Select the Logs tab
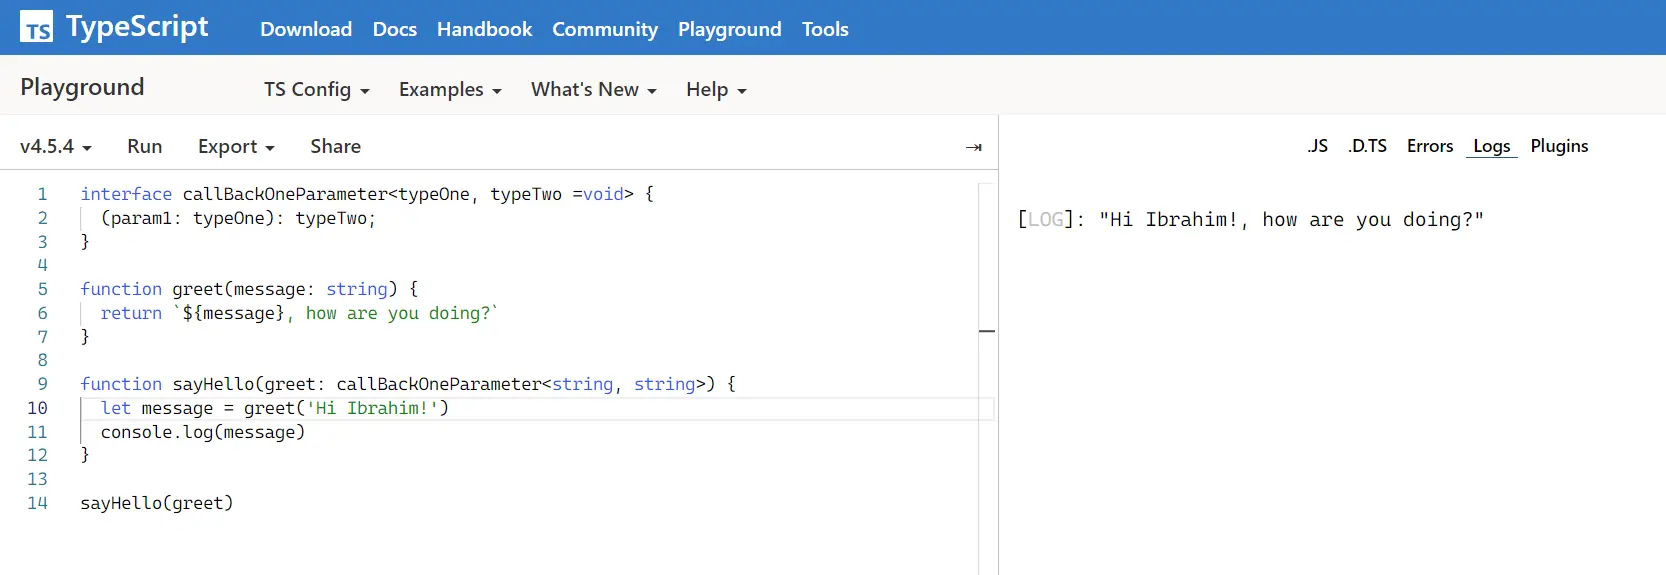The height and width of the screenshot is (575, 1666). (x=1492, y=146)
